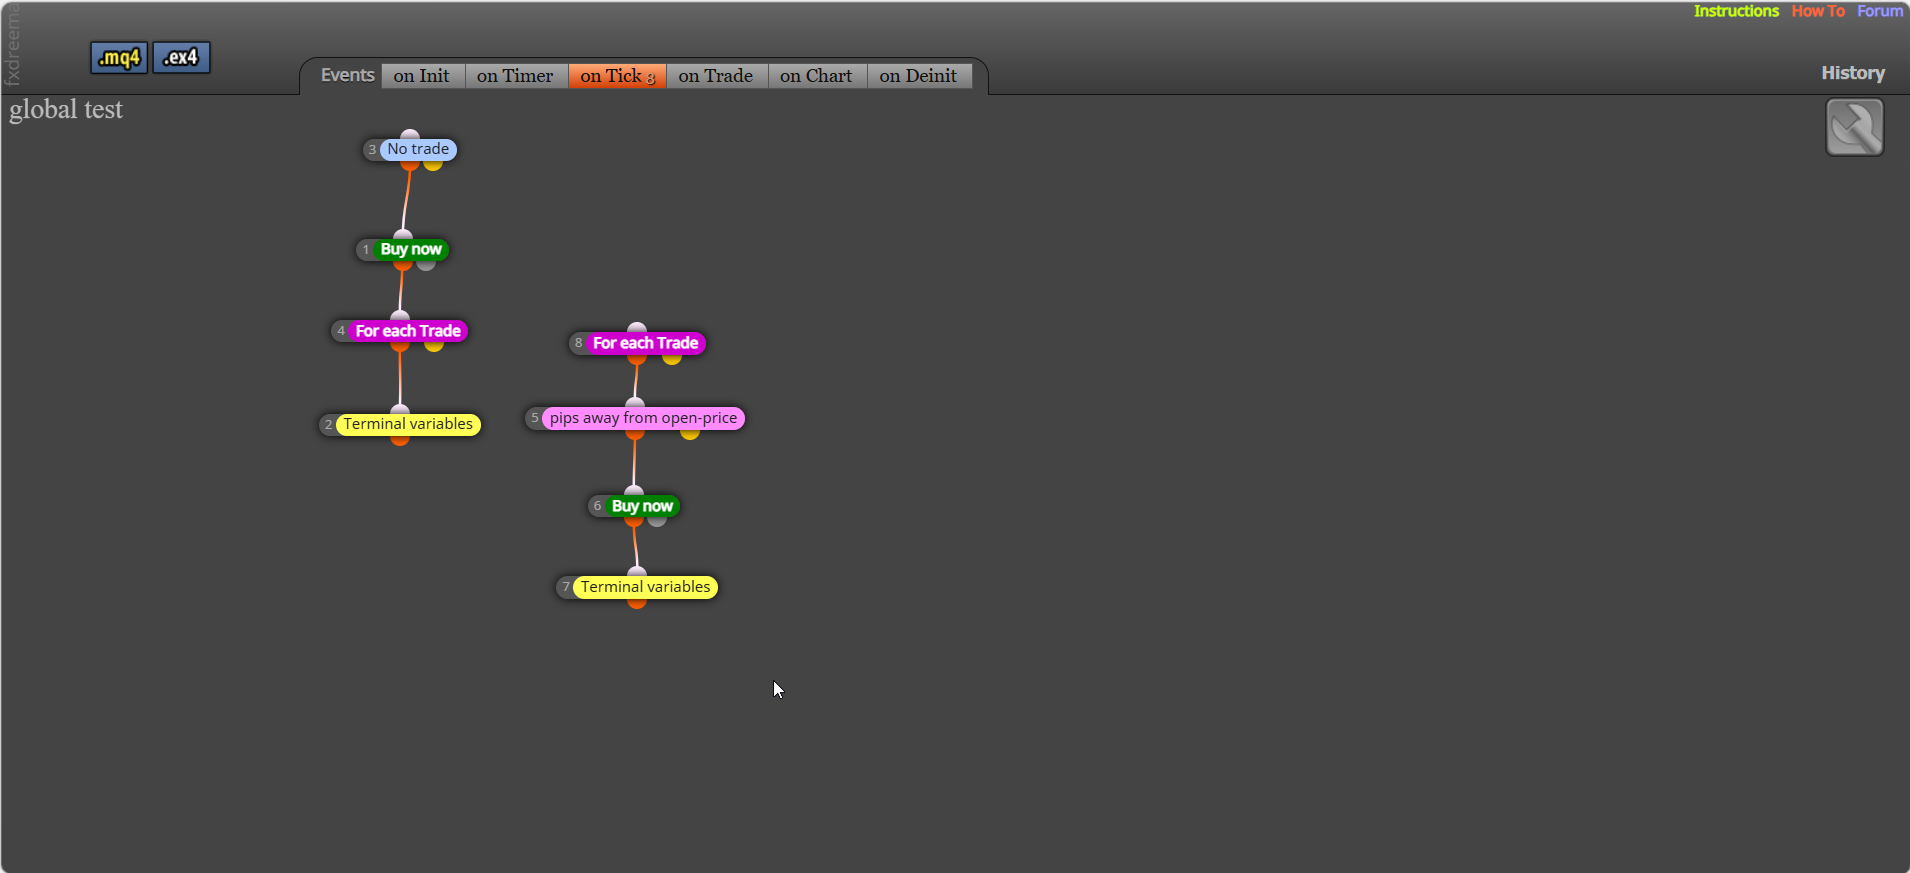Select For each Trade block number 8
The image size is (1910, 873).
coord(646,343)
